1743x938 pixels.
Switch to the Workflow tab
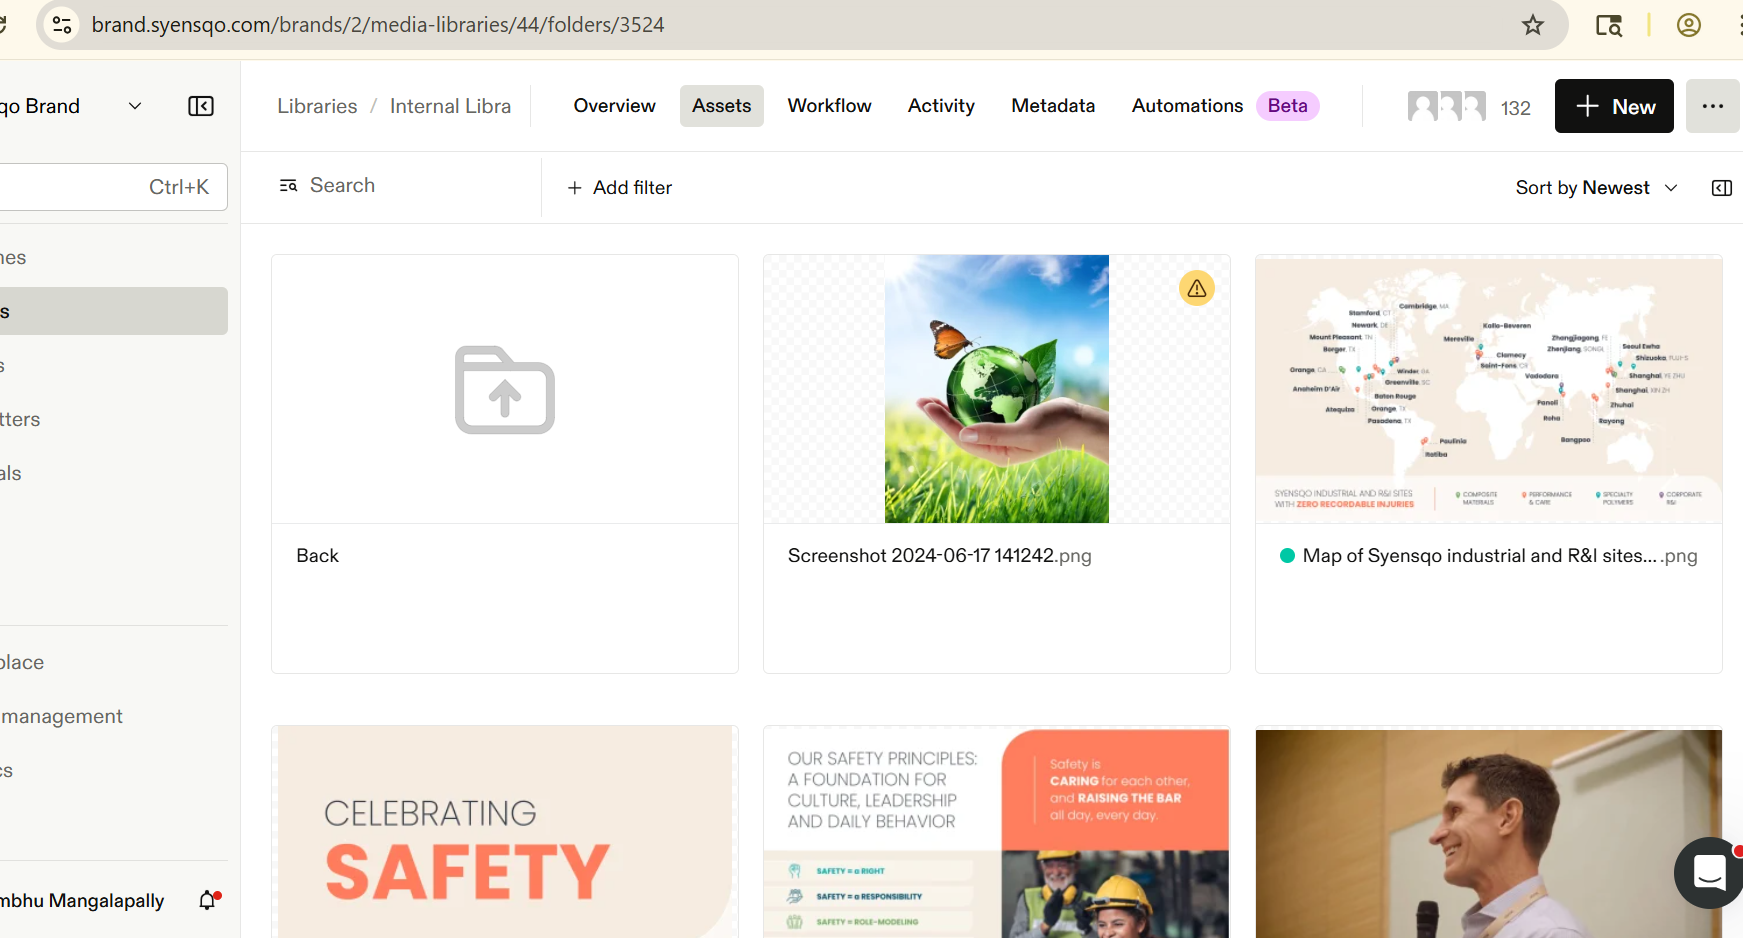click(x=829, y=106)
